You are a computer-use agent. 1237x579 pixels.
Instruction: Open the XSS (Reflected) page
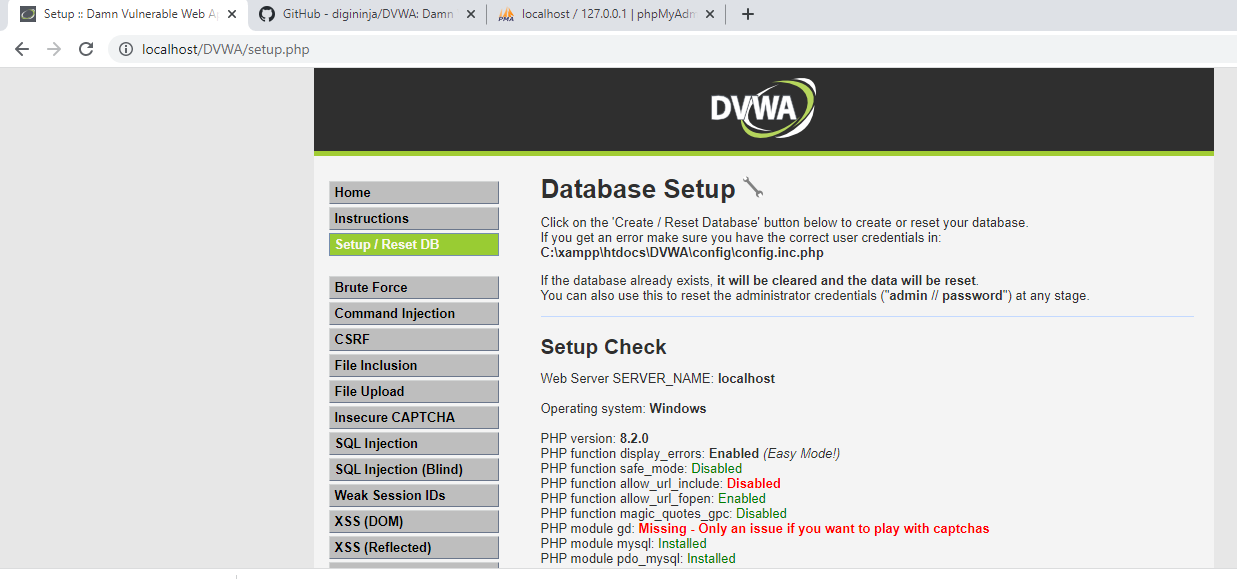click(414, 548)
